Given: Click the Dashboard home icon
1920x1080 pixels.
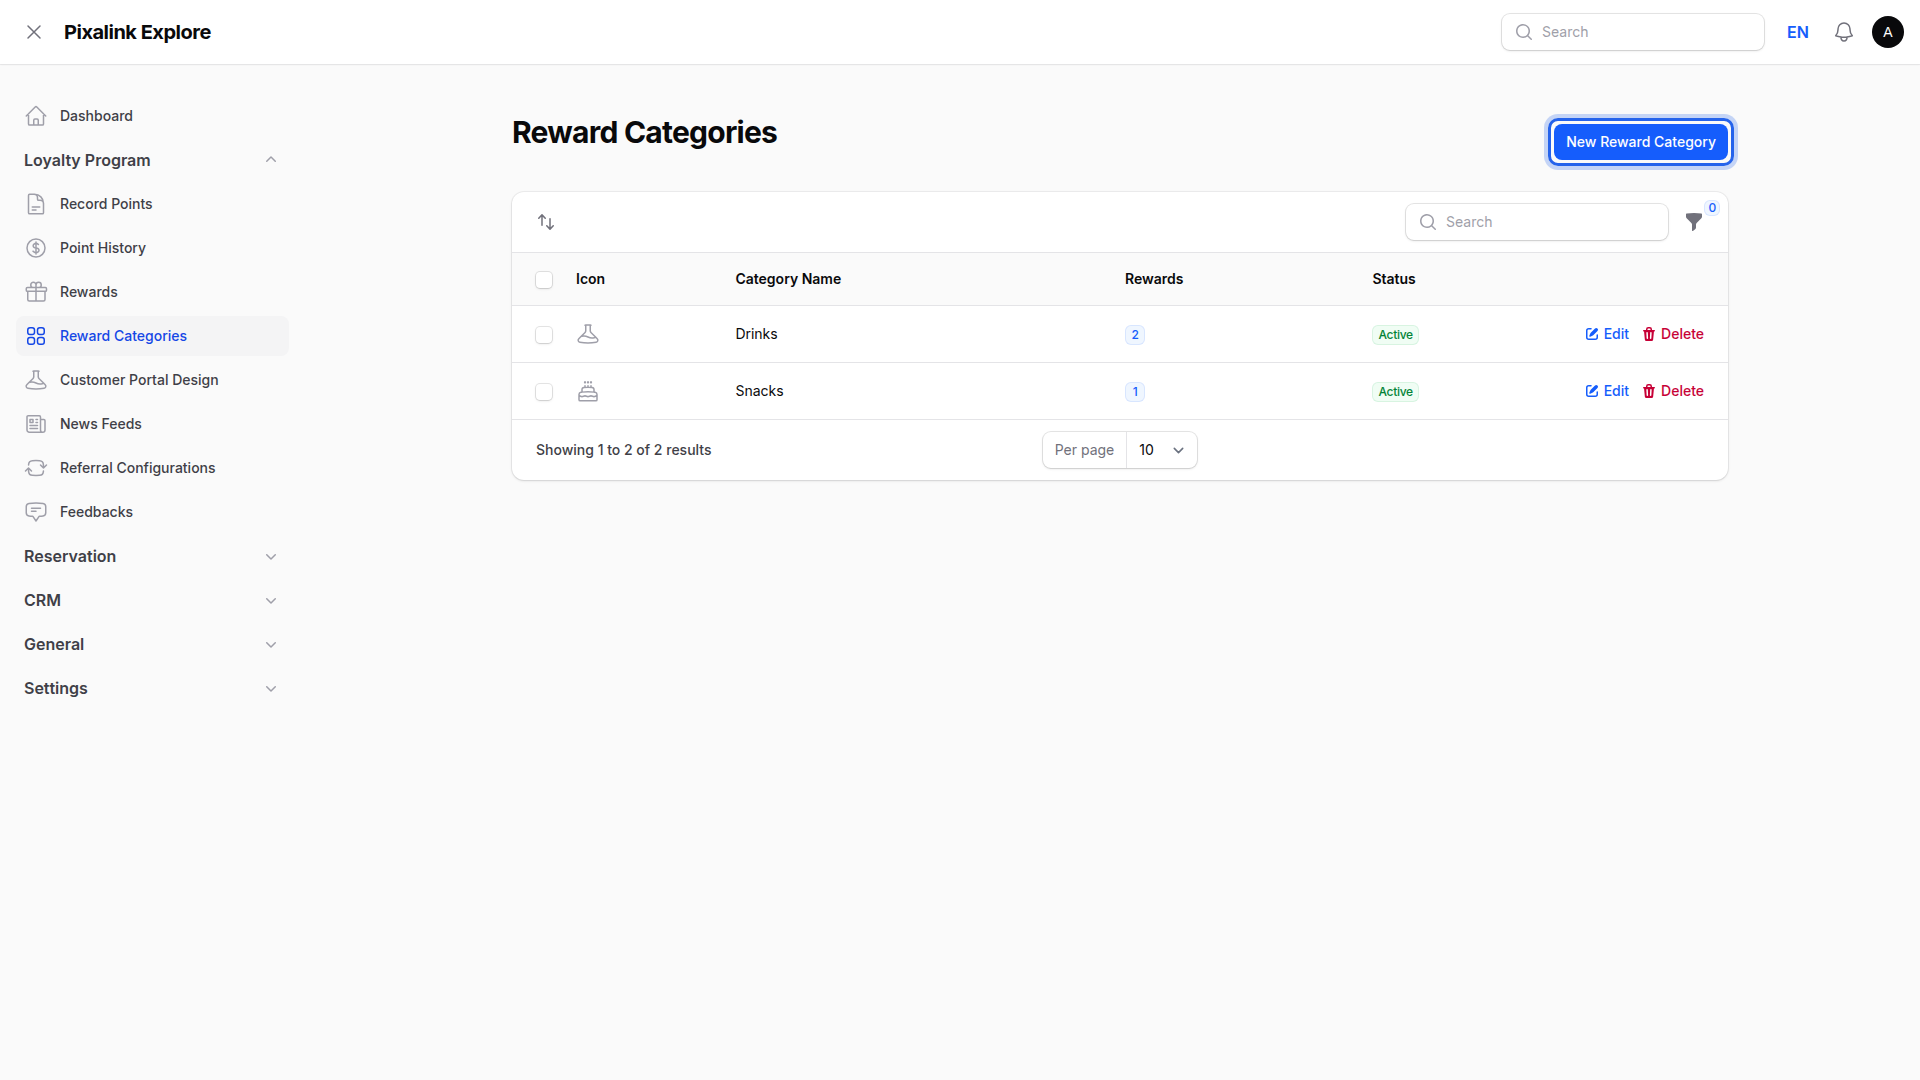Looking at the screenshot, I should pyautogui.click(x=36, y=116).
